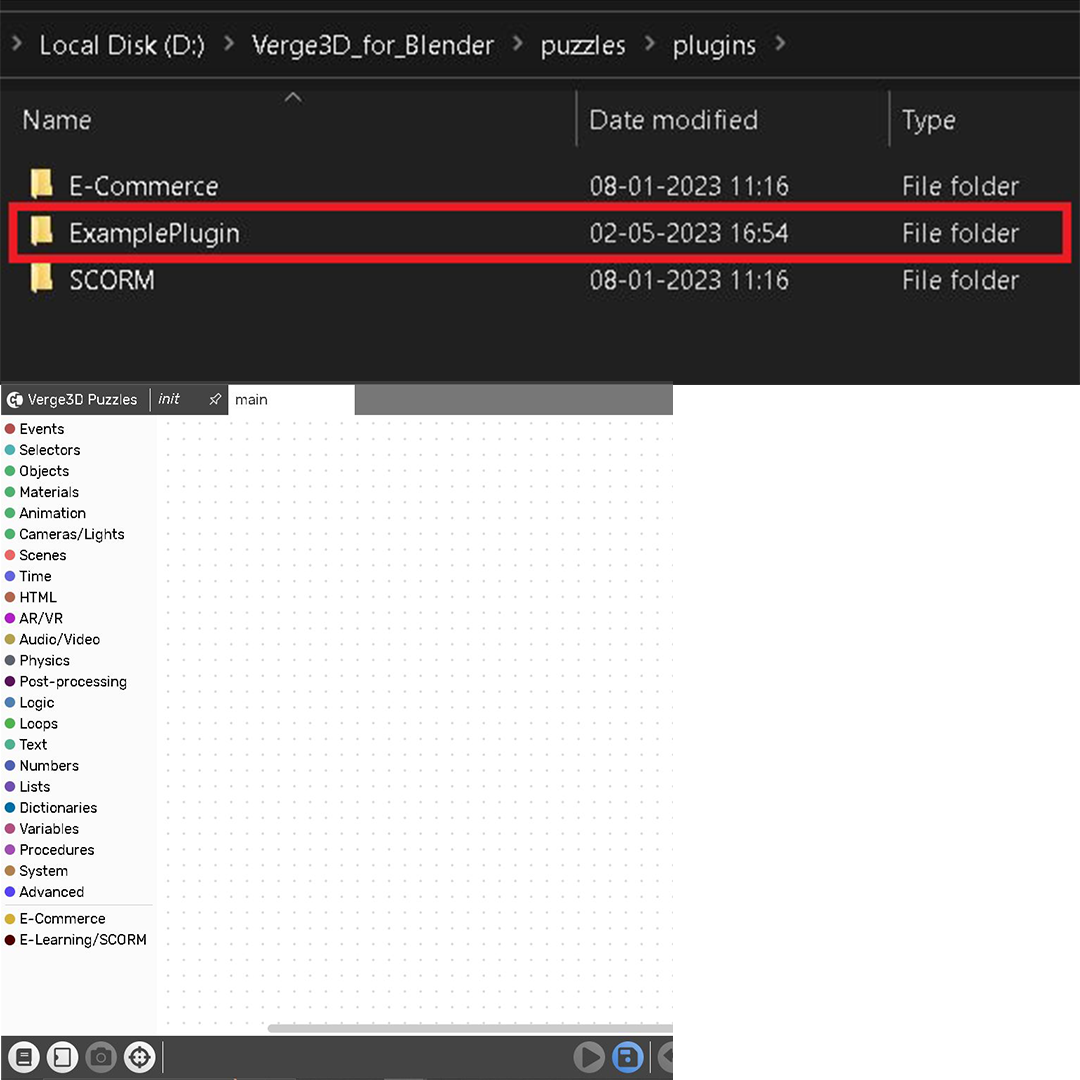Click the SCORM folder icon in Explorer
The image size is (1080, 1080).
[42, 278]
